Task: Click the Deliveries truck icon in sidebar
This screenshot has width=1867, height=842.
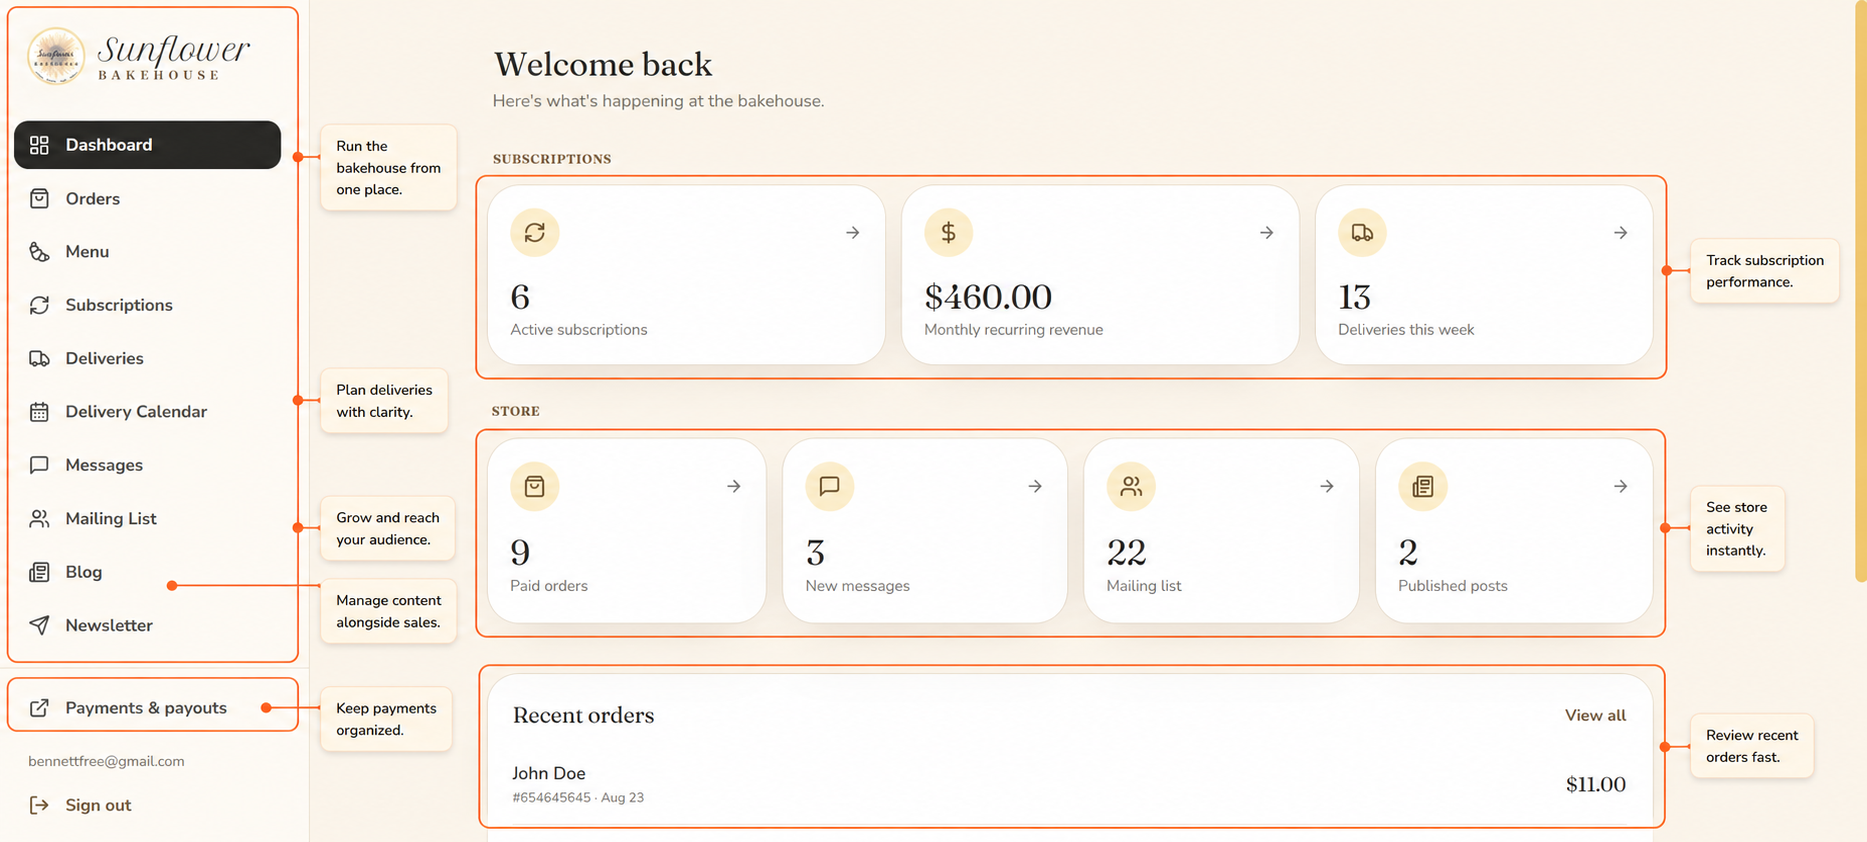Action: pos(39,358)
